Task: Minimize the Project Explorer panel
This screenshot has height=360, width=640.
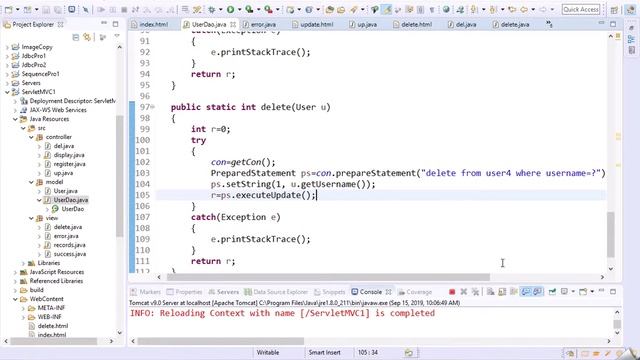Action: pos(104,24)
